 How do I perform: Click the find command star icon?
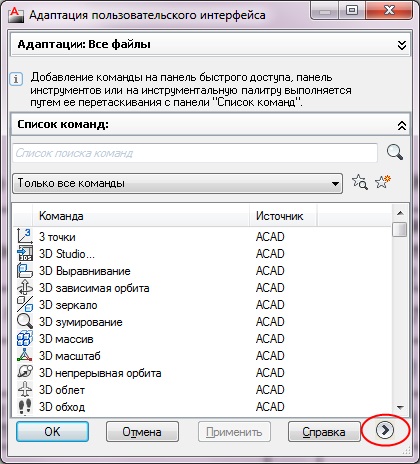(360, 182)
